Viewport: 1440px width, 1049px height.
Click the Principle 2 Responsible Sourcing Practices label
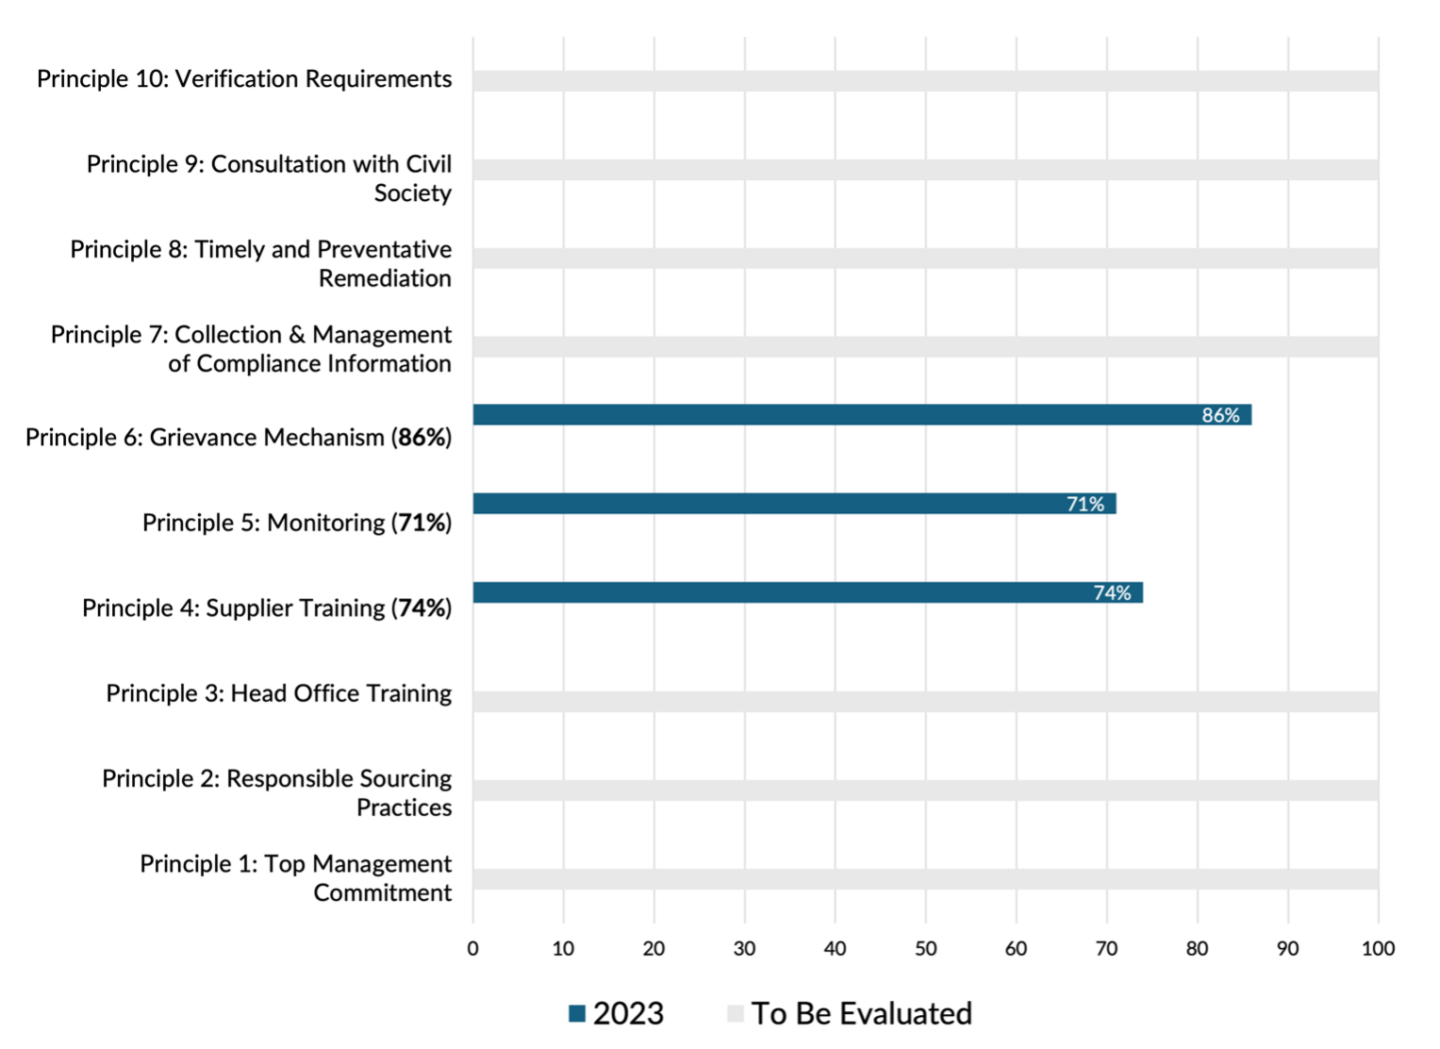277,793
